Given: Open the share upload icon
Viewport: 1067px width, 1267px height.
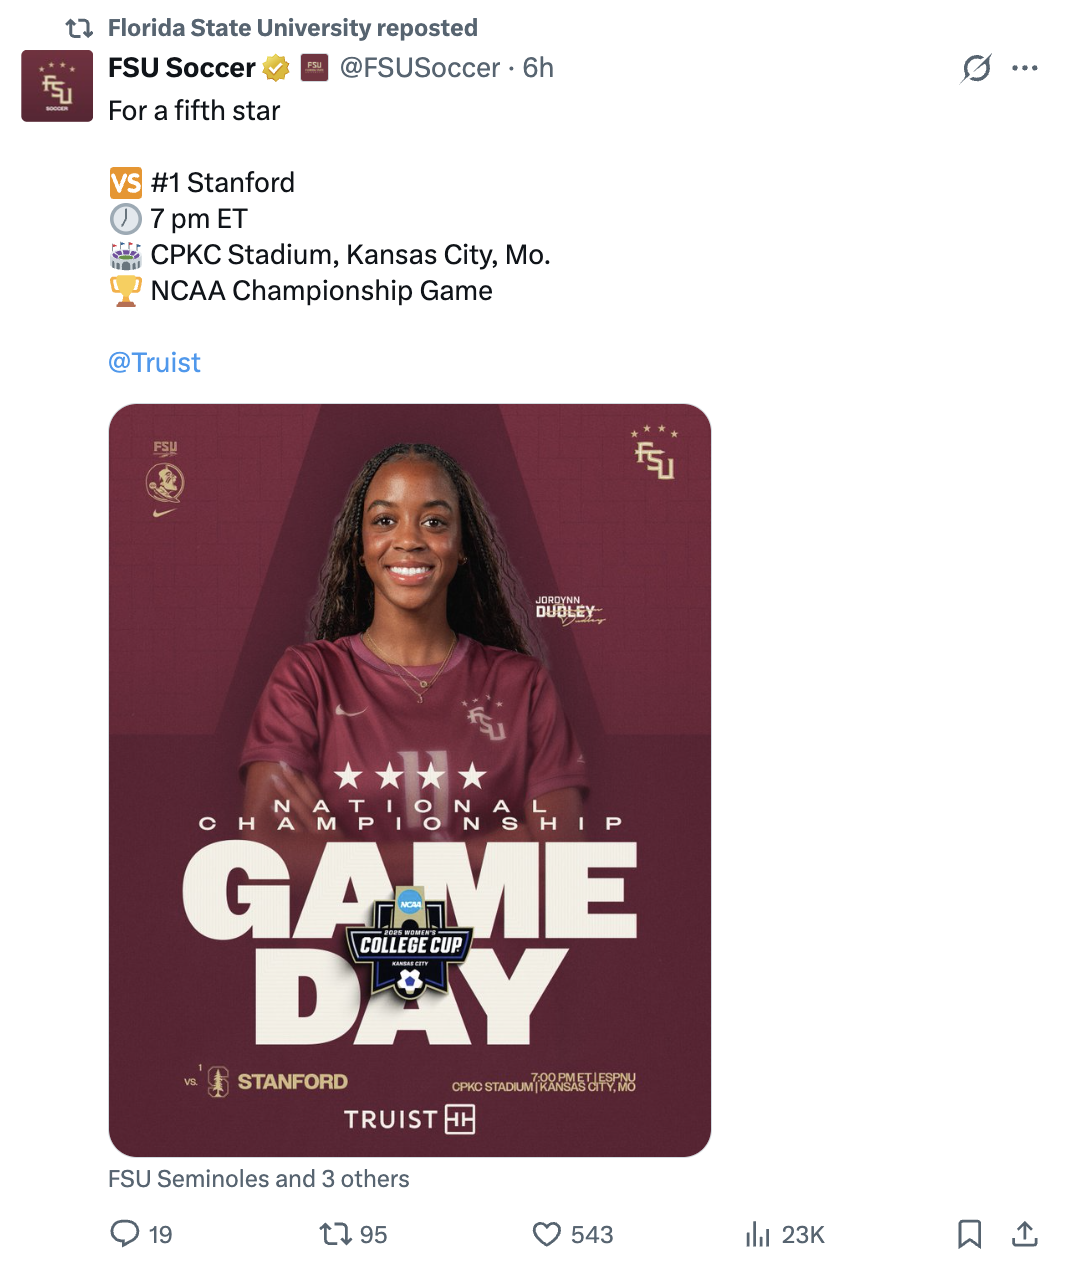Looking at the screenshot, I should pyautogui.click(x=1024, y=1234).
